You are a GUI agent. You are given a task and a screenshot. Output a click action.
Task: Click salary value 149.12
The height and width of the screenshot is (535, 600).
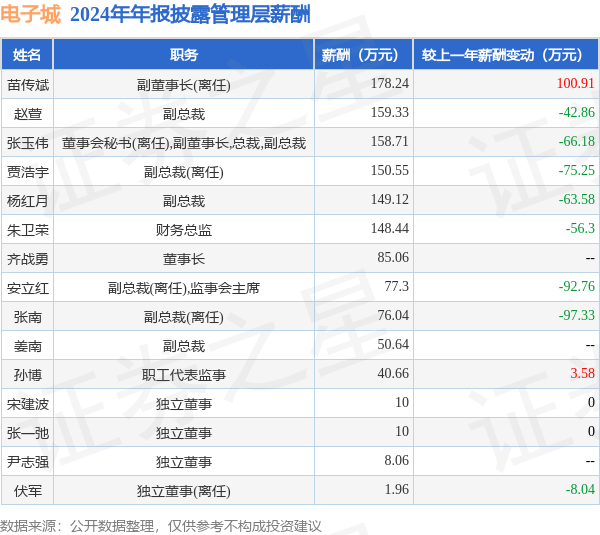click(x=390, y=199)
